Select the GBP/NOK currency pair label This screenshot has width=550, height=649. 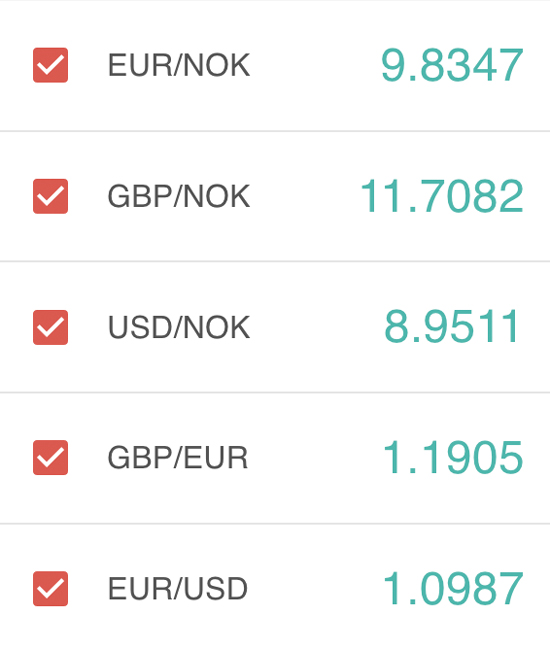point(179,196)
